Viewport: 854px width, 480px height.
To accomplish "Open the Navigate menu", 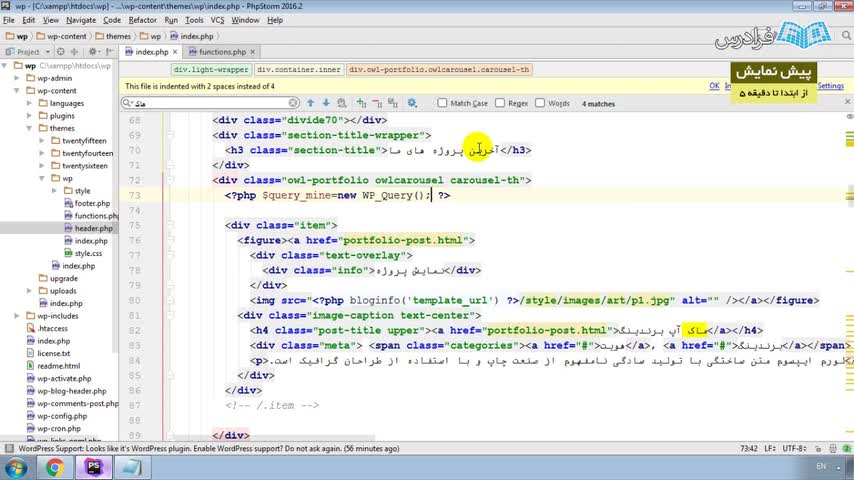I will 81,20.
